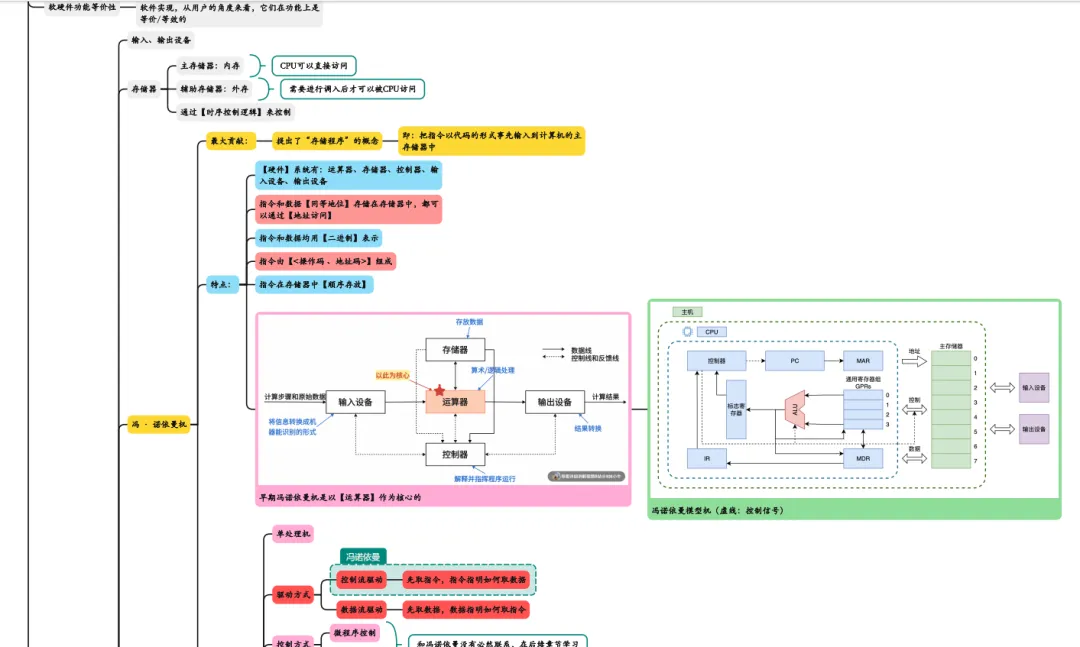Click the yellow node starting 即：把指令以代码的形式
The height and width of the screenshot is (647, 1080).
(x=492, y=141)
